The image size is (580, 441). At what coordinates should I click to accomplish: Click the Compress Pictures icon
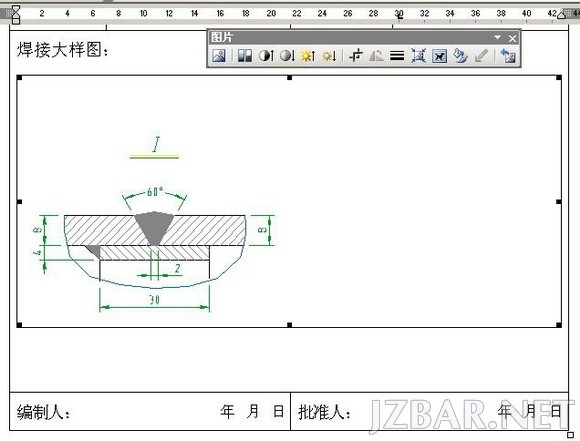pos(418,56)
